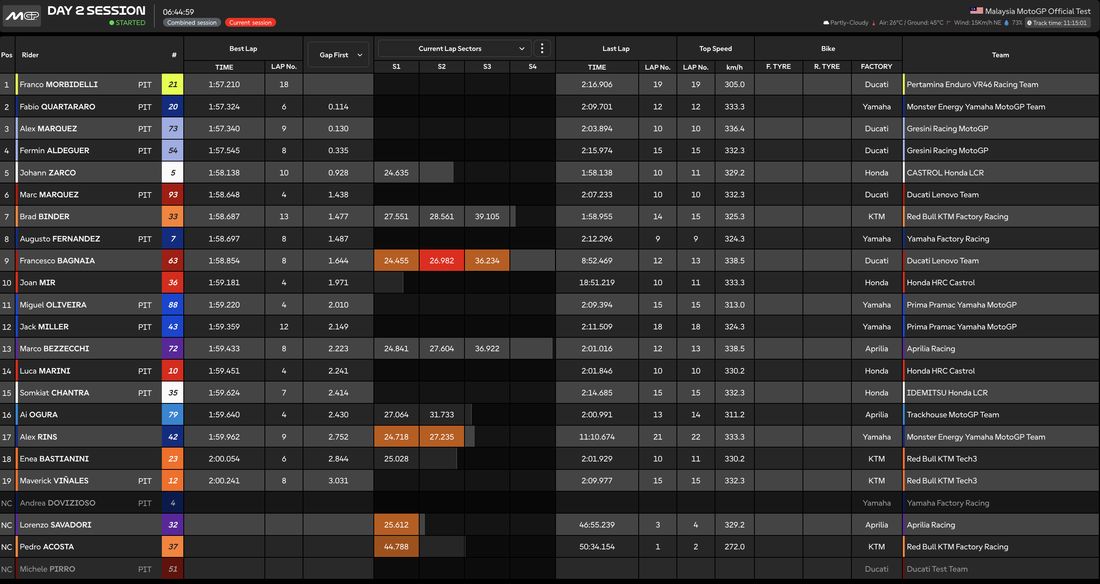The width and height of the screenshot is (1100, 584).
Task: Click Bezzecchi's S4 sector progress bar
Action: pos(532,348)
